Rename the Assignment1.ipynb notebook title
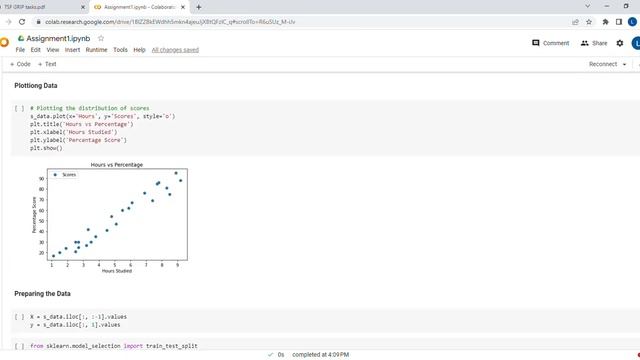 [58, 38]
